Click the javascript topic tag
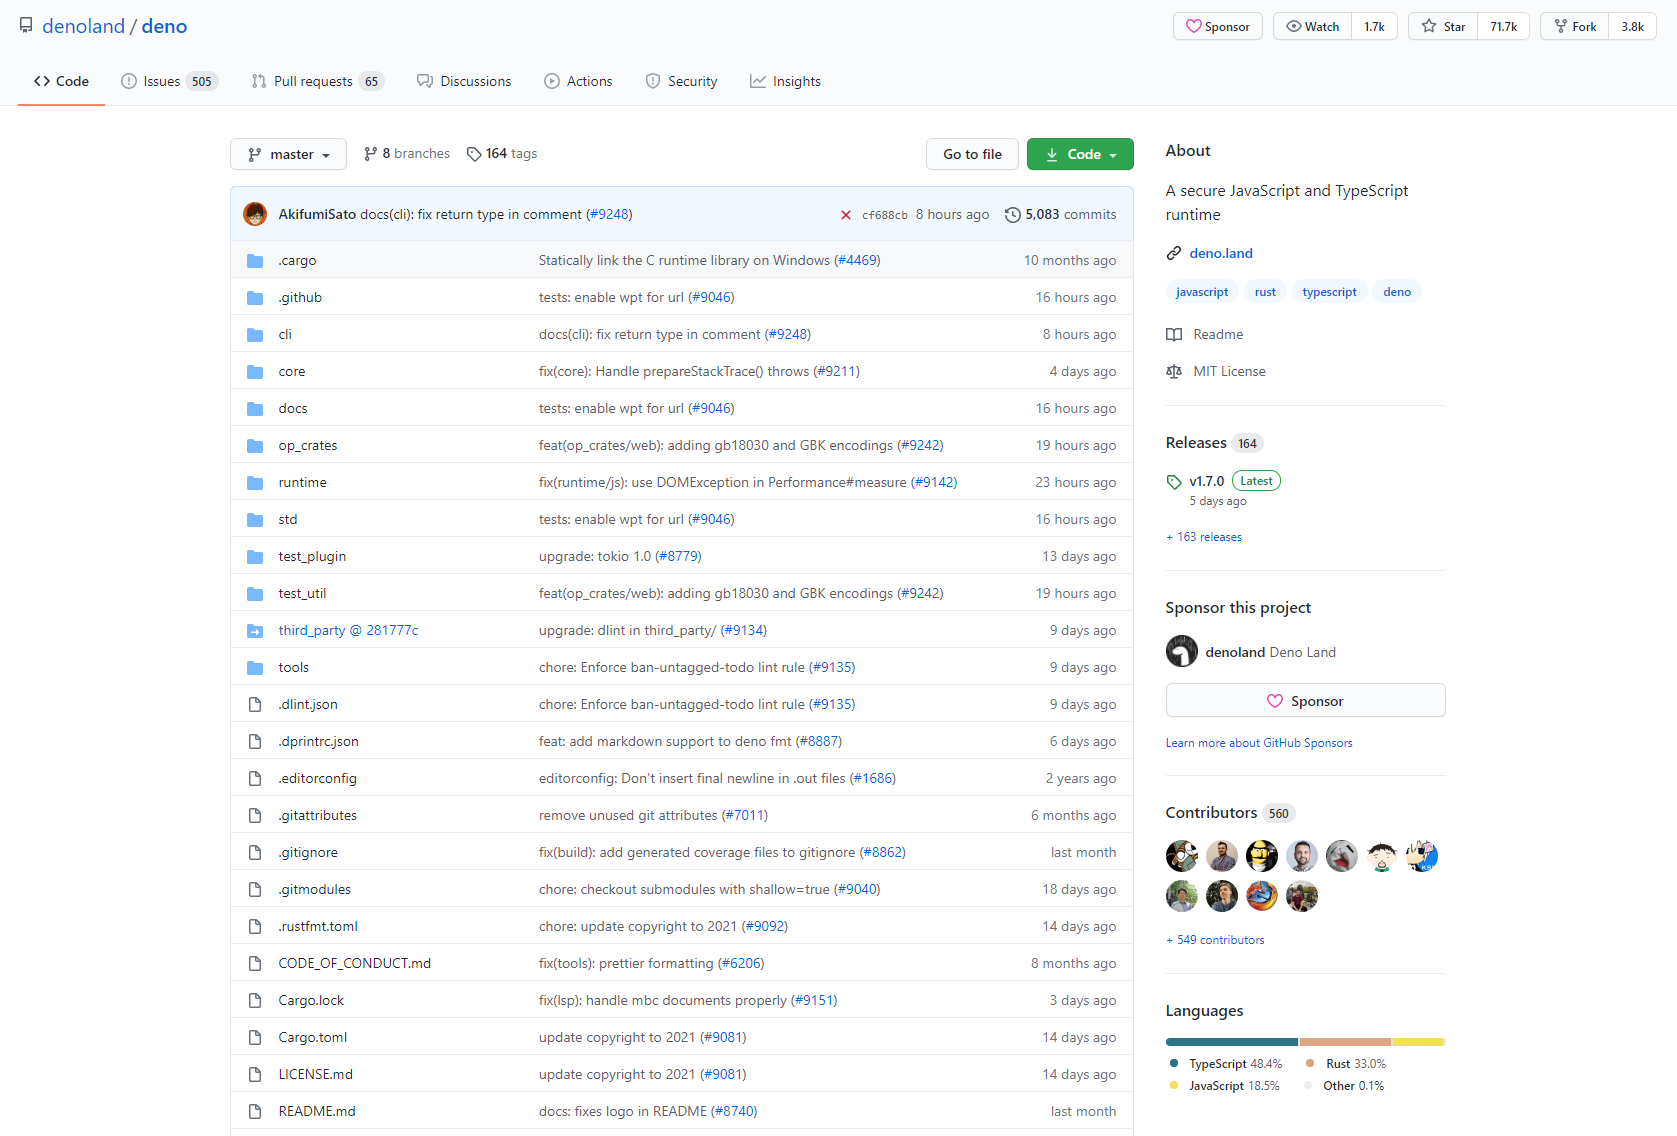Image resolution: width=1677 pixels, height=1136 pixels. click(1202, 292)
